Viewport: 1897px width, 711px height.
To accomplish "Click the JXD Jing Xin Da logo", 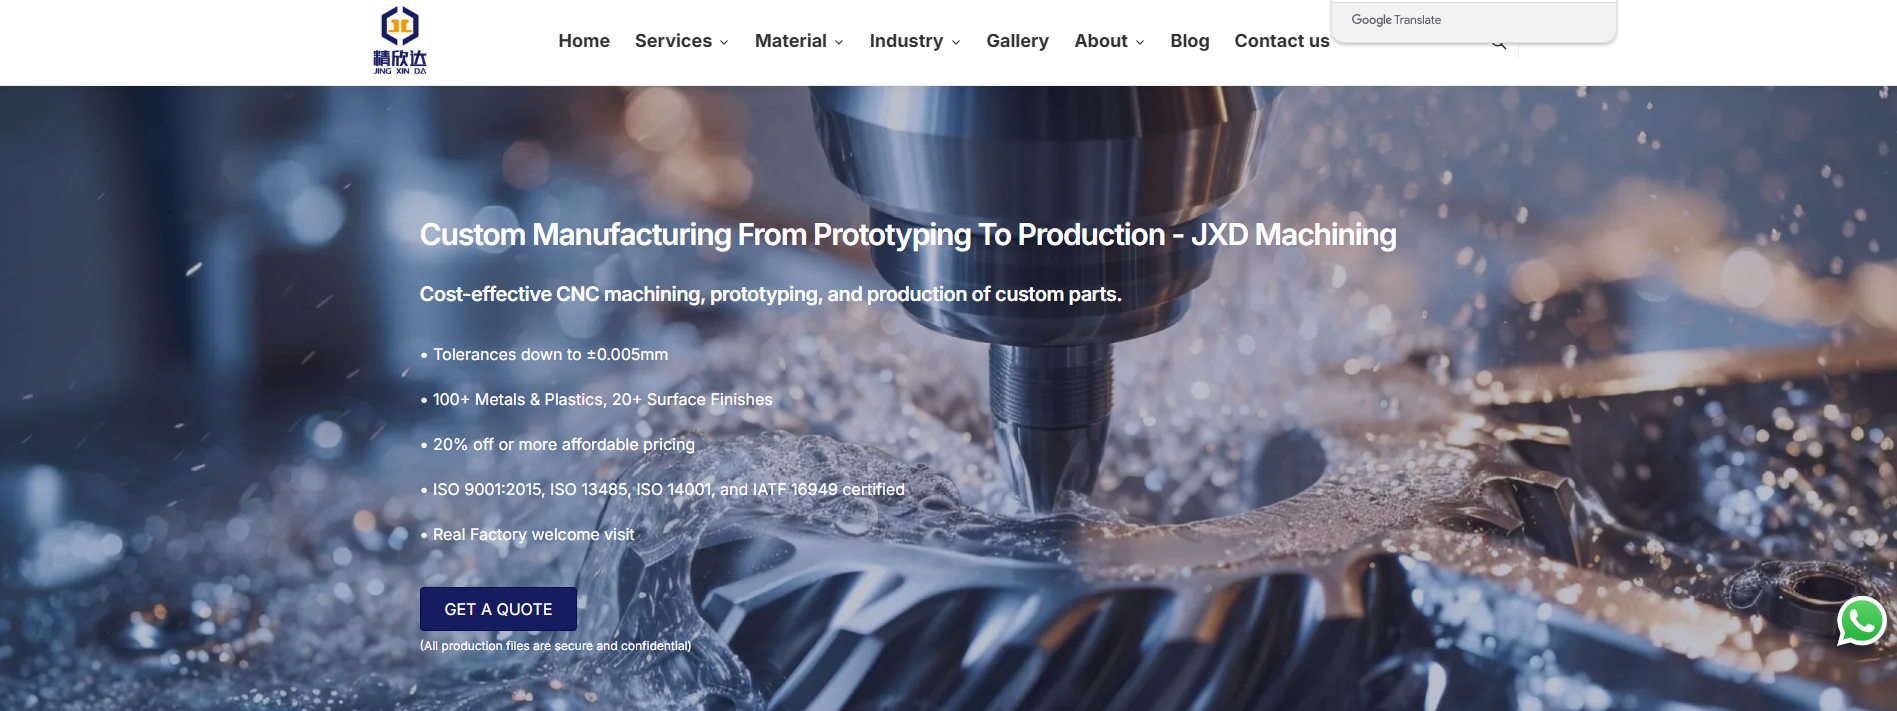I will [x=400, y=40].
